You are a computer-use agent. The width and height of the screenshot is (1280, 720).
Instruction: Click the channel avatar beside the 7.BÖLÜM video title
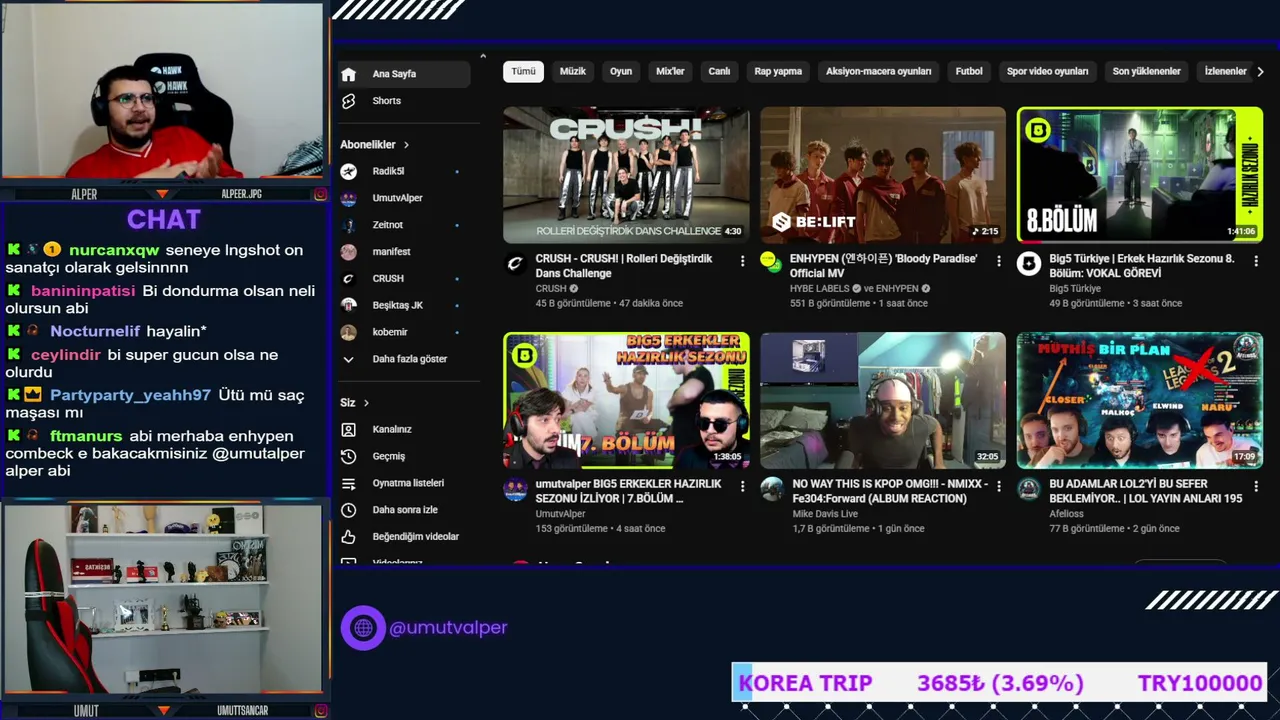point(515,490)
